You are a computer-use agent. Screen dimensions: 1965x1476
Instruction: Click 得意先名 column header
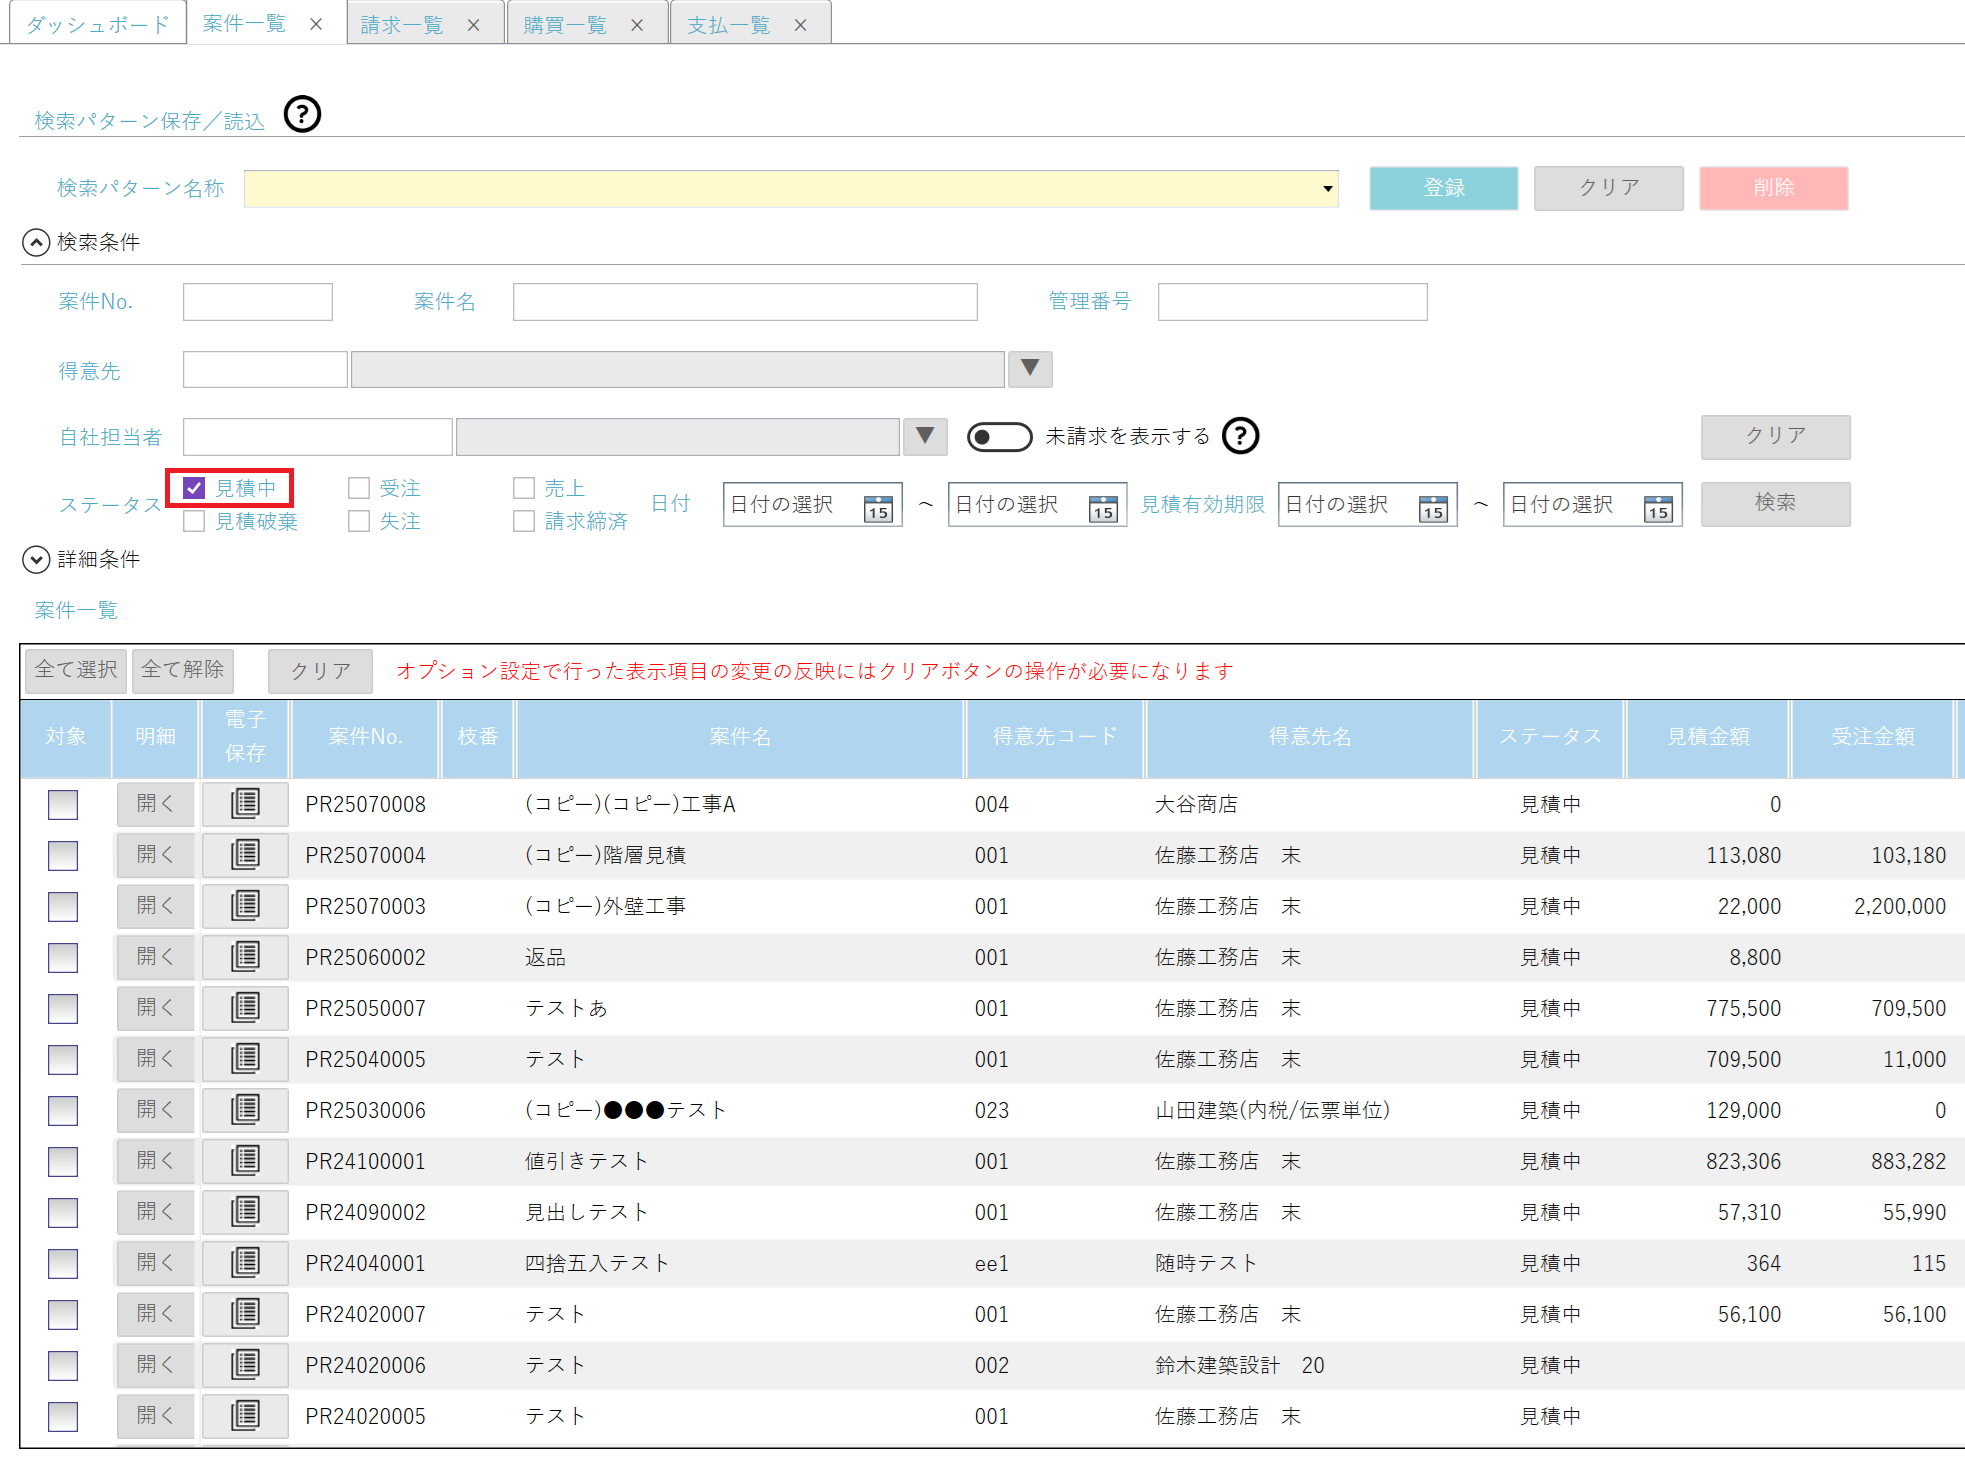tap(1310, 738)
